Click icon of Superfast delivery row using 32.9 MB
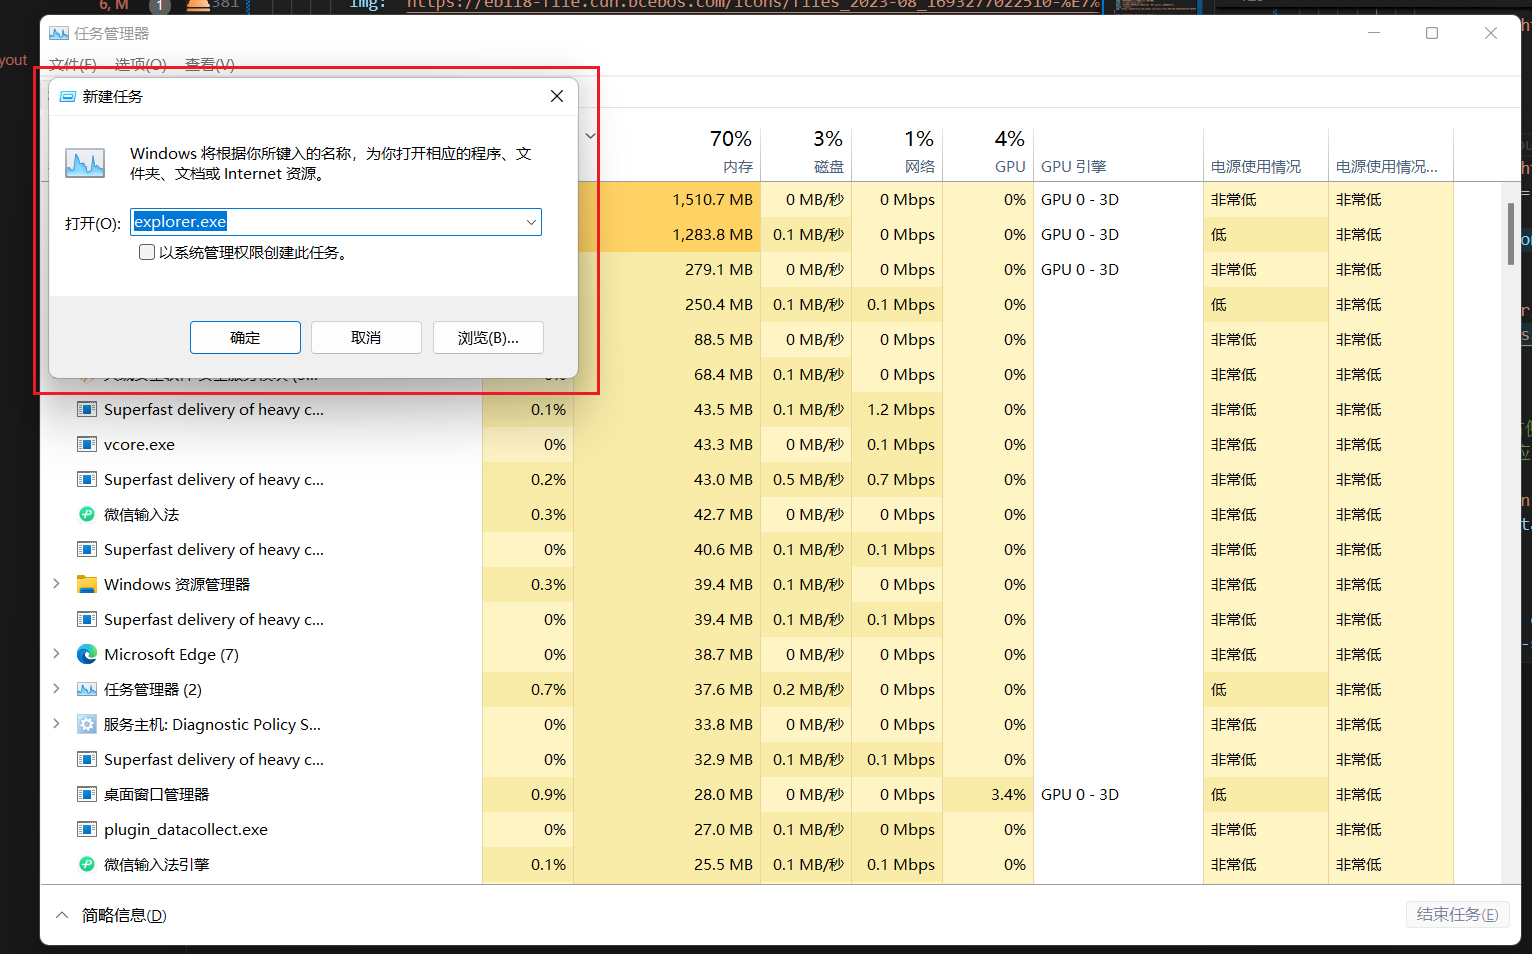Screen dimensions: 1532x954 point(87,759)
